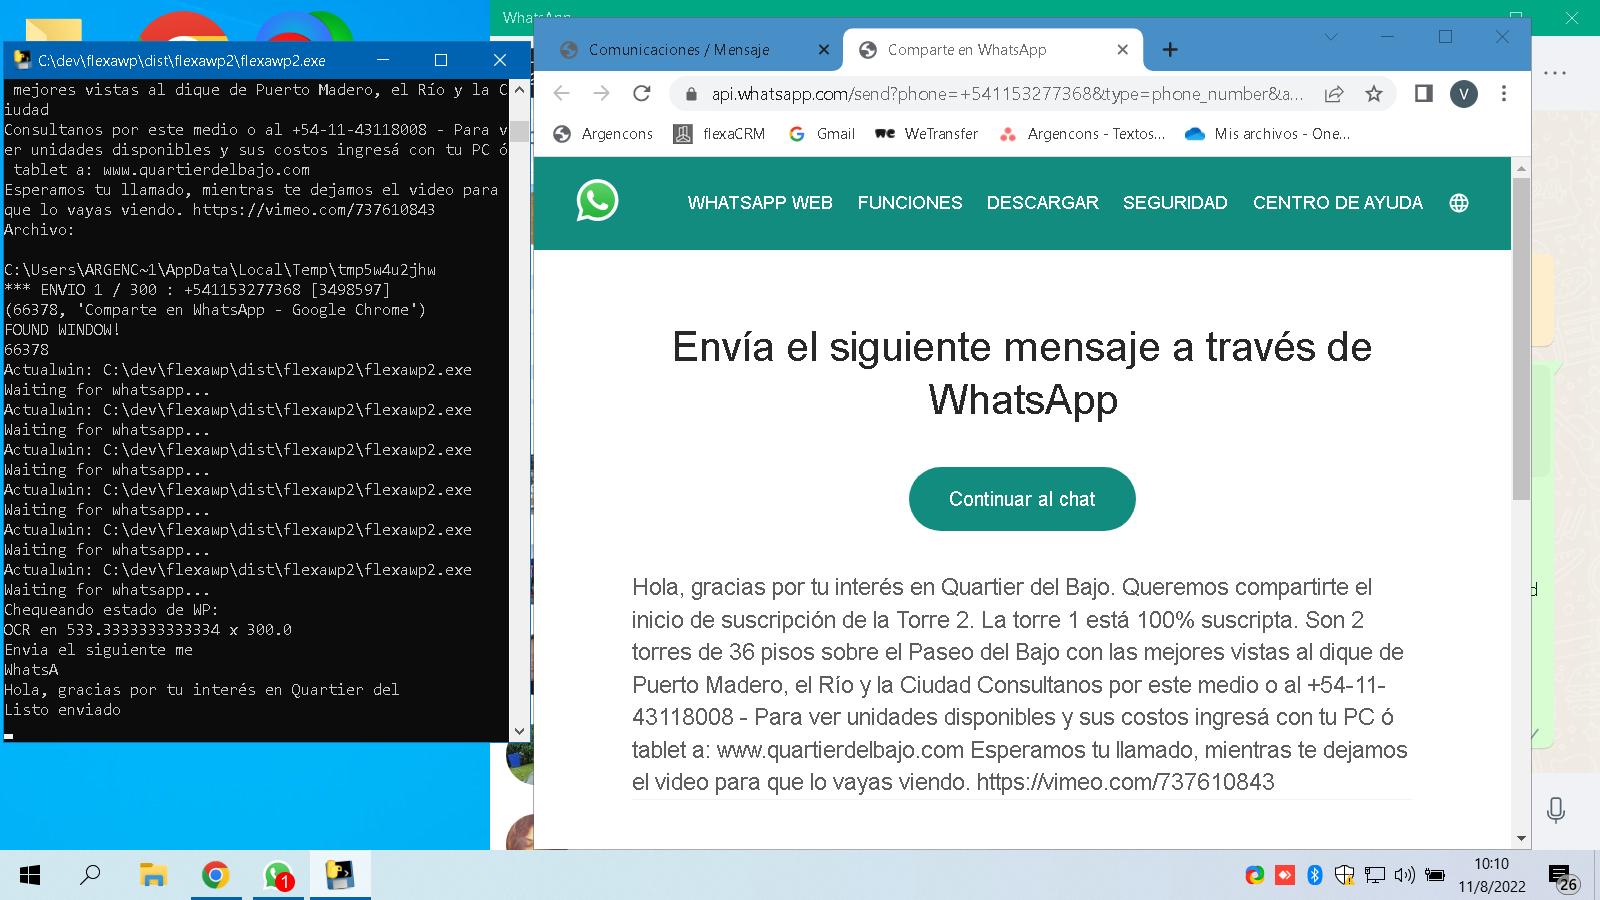Click the page vertical scrollbar thumb

pos(1521,339)
